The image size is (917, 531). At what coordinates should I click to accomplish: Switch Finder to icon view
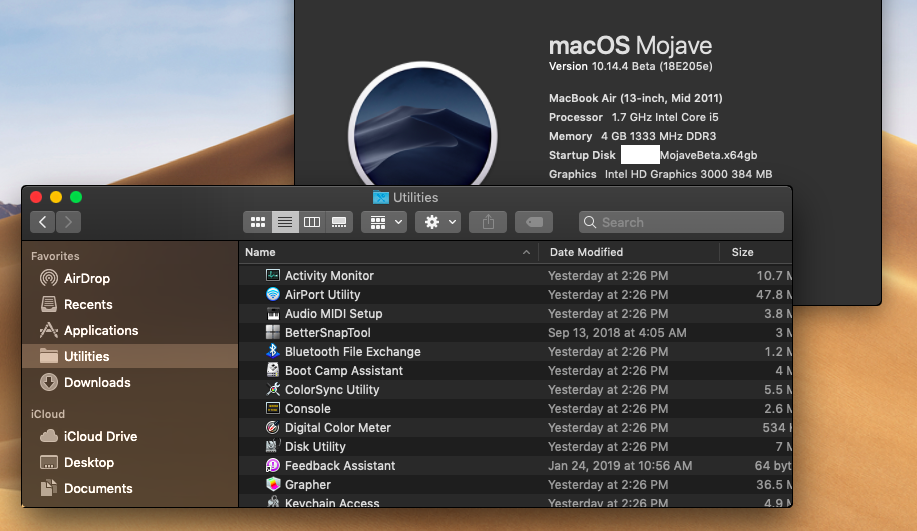tap(258, 222)
